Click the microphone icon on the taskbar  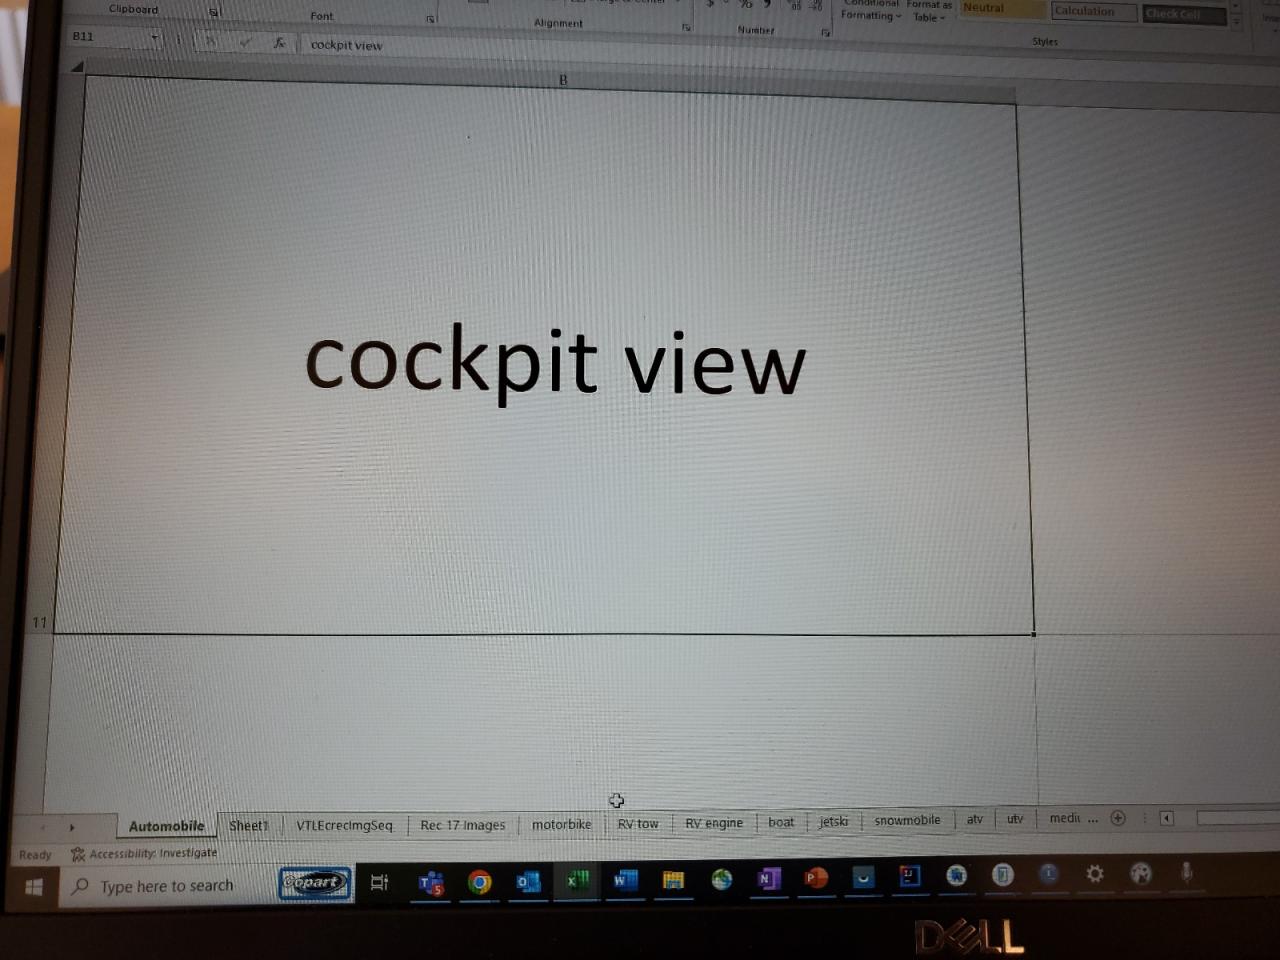[x=1186, y=872]
